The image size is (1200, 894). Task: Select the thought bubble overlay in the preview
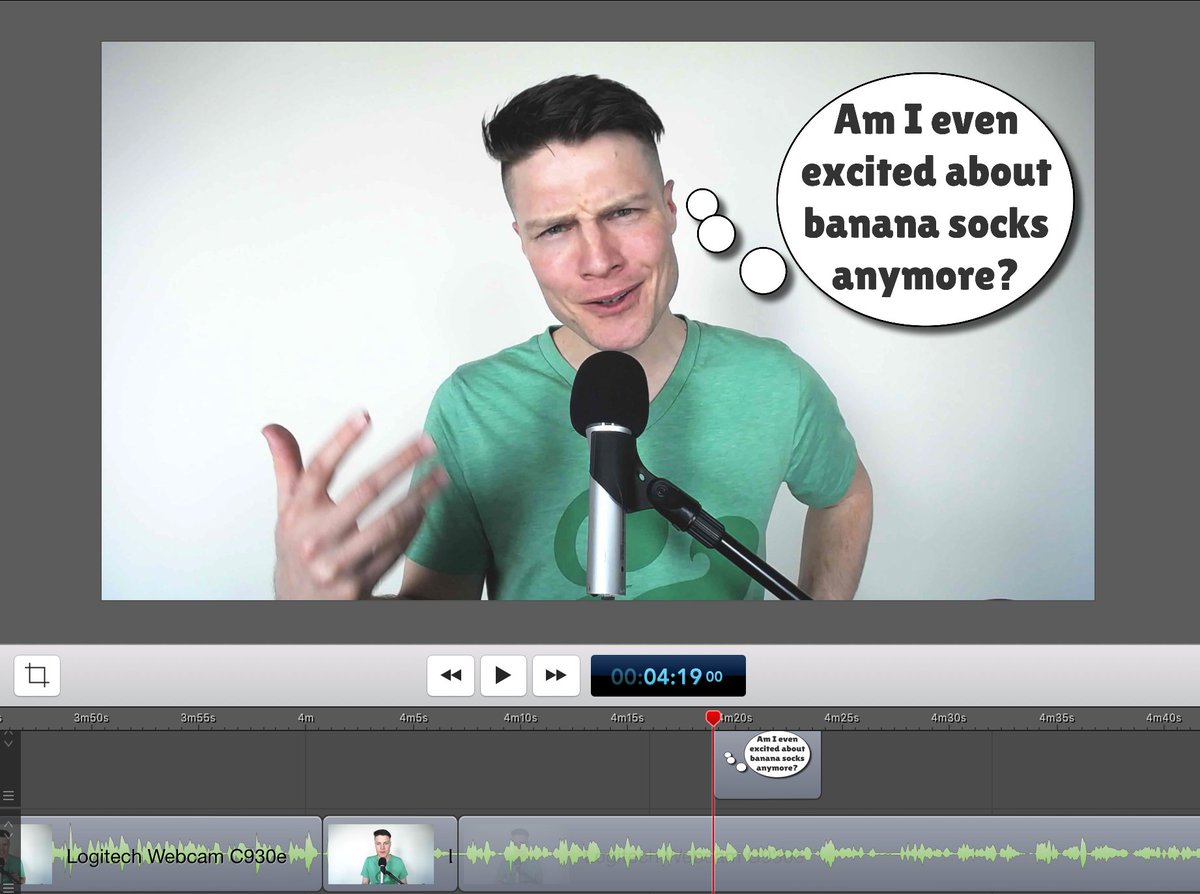[925, 198]
